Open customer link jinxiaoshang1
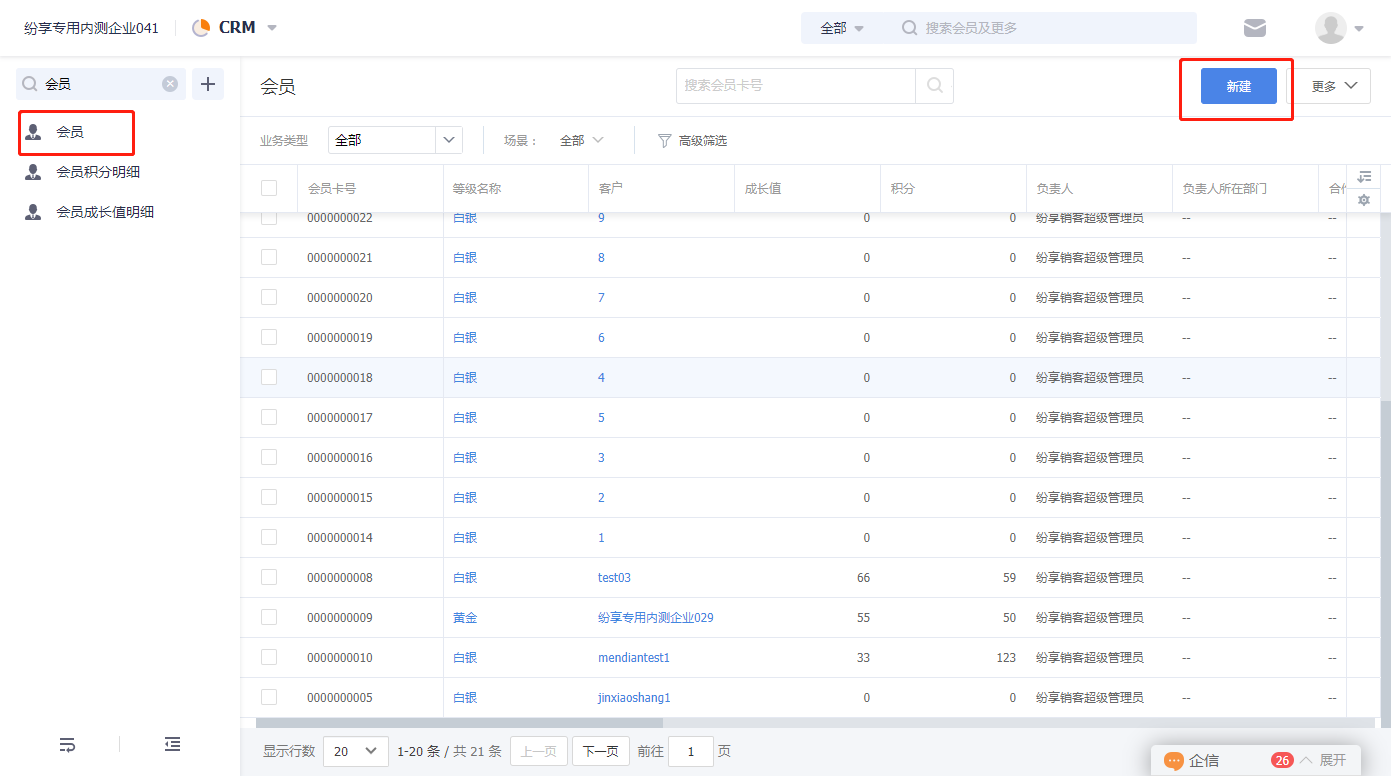1391x776 pixels. tap(634, 698)
